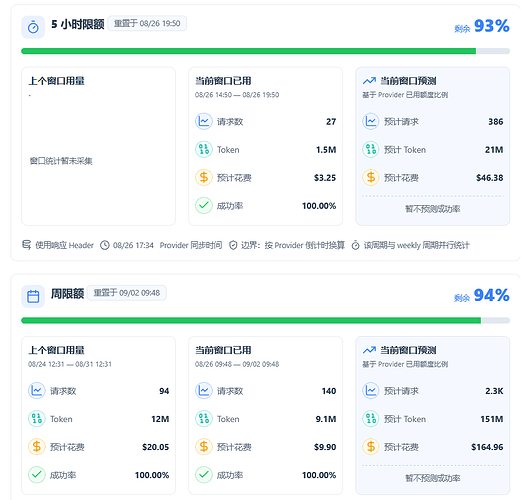Click the 1.5M Token value
The image size is (521, 500).
point(326,150)
